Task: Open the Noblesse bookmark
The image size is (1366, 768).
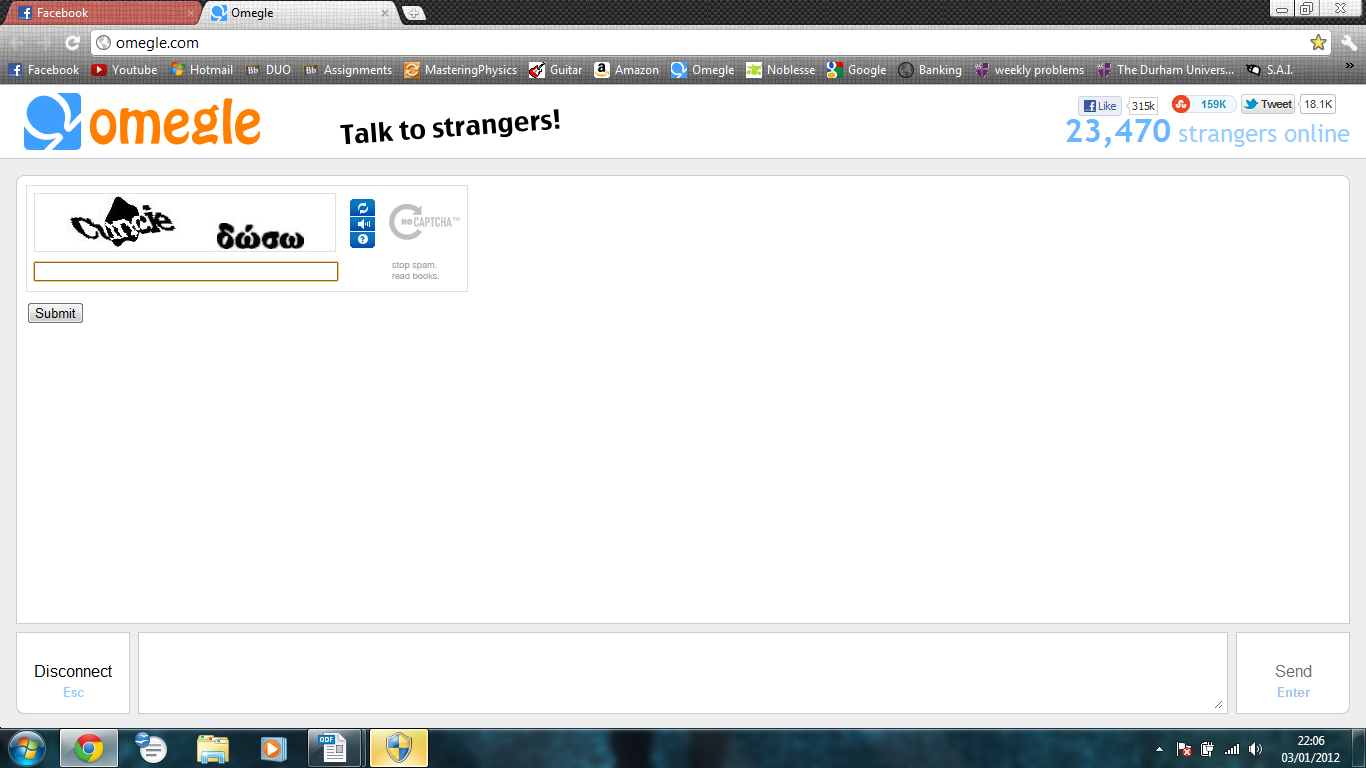Action: [780, 70]
